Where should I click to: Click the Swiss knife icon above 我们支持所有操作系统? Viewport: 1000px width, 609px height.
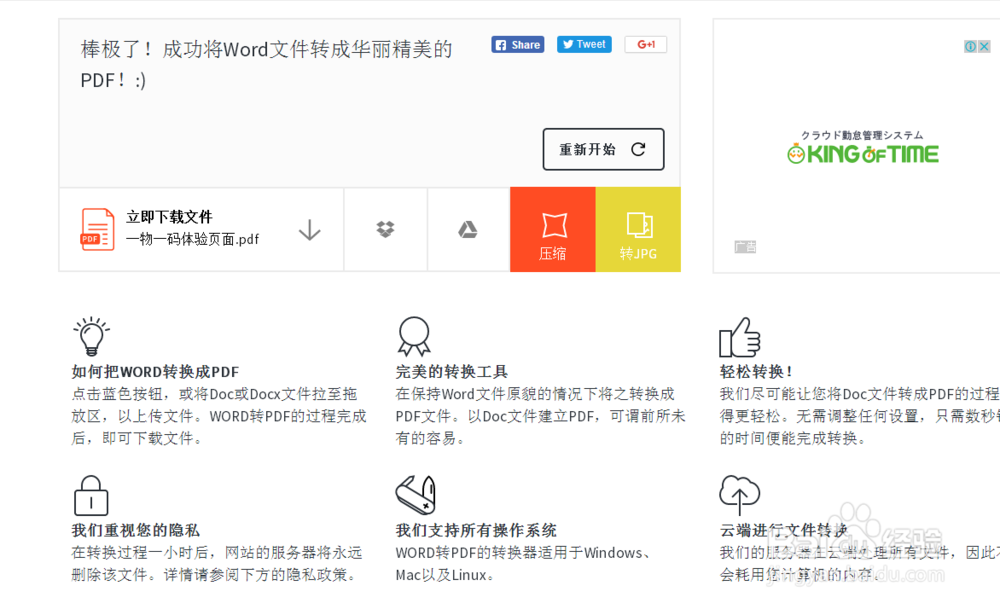[x=414, y=496]
